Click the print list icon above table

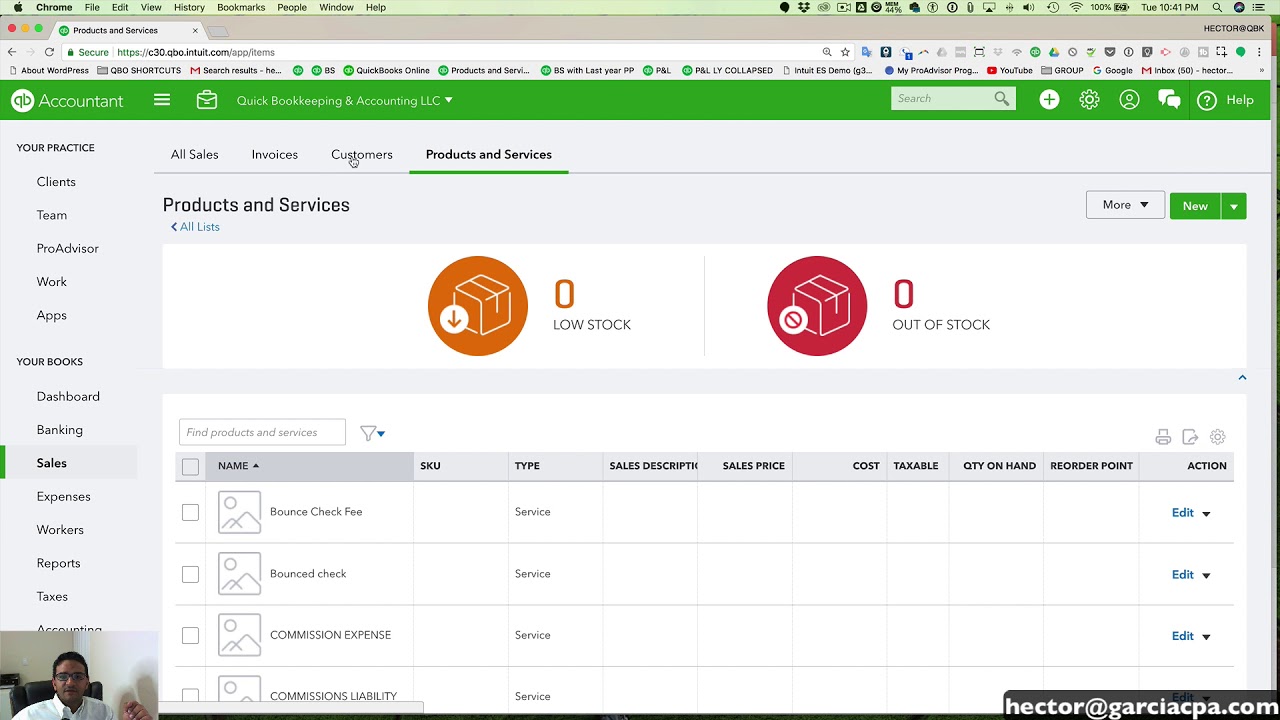1163,437
